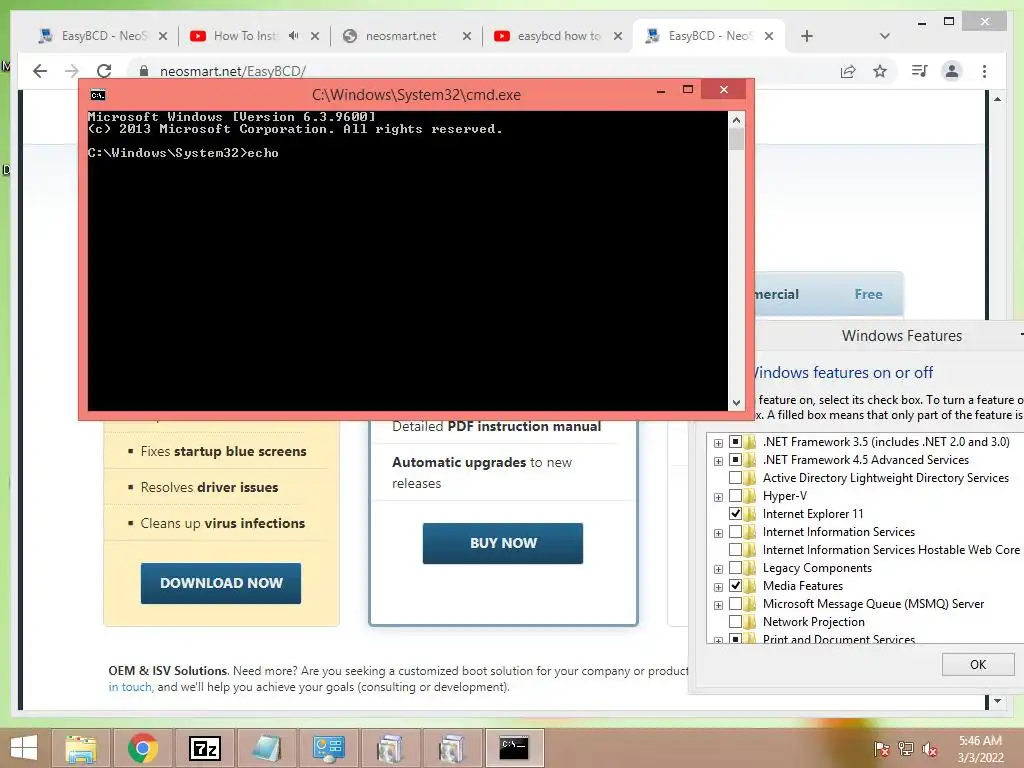Click the Action Center flag tray icon
This screenshot has height=768, width=1024.
(882, 749)
